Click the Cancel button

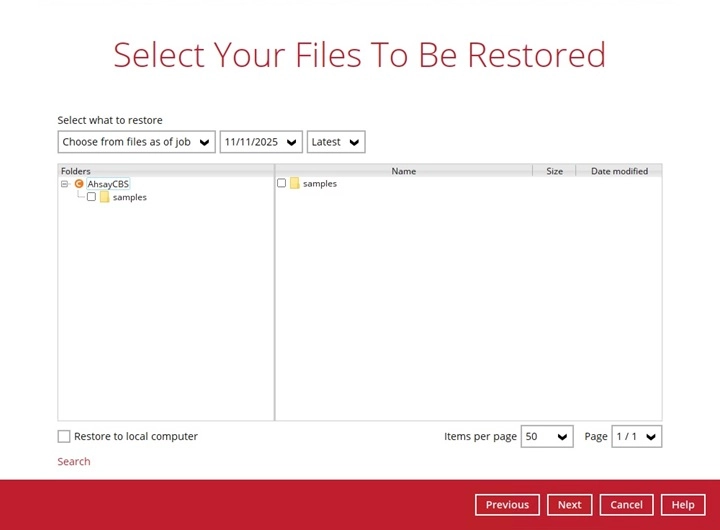626,505
